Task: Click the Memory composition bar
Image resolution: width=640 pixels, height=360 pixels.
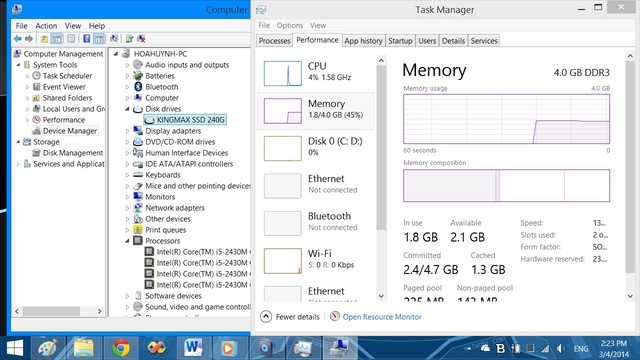Action: pyautogui.click(x=507, y=186)
